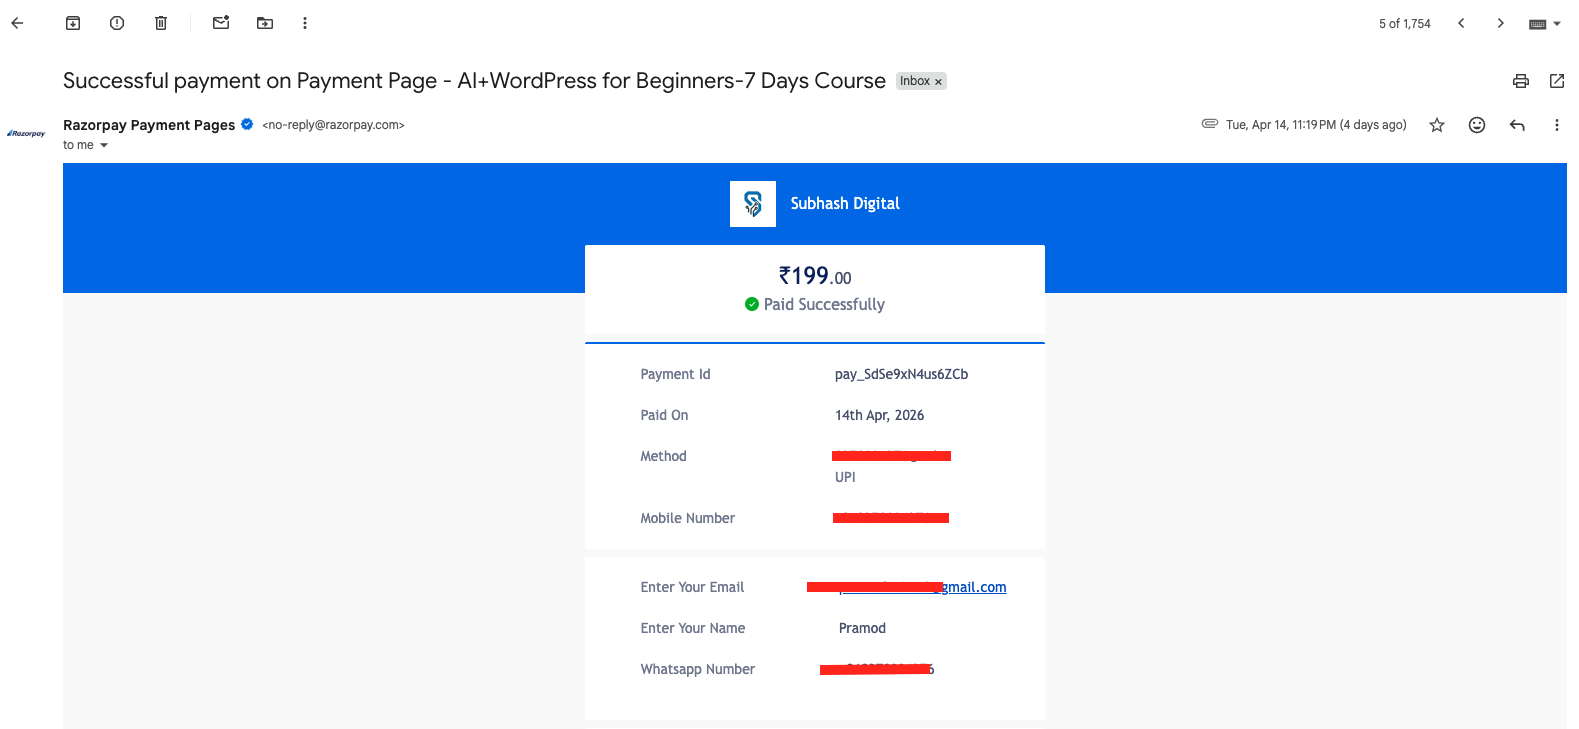Screen dimensions: 1579x729
Task: Go to the newer email
Action: (x=1461, y=23)
